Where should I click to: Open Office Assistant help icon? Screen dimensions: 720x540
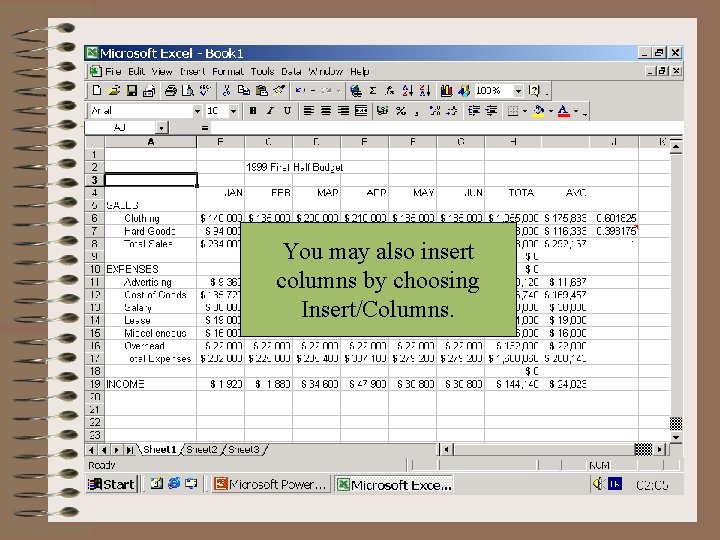[x=534, y=90]
